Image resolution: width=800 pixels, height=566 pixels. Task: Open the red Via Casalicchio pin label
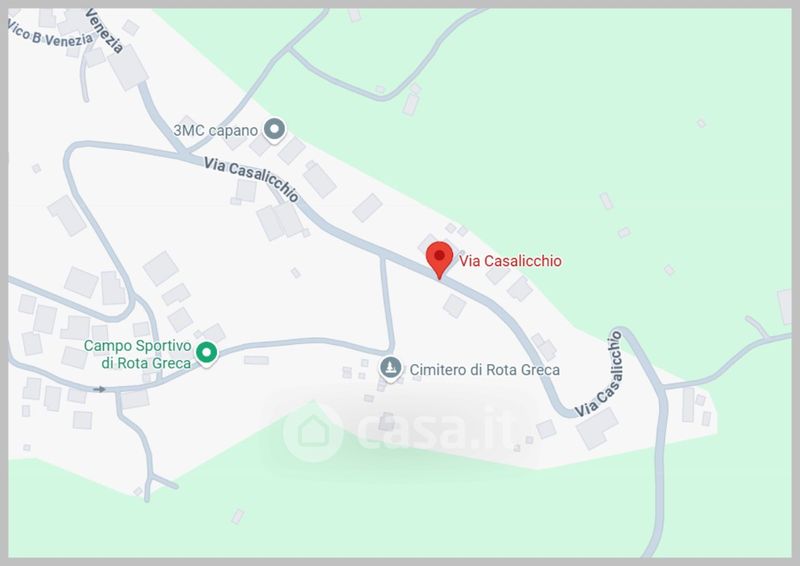coord(510,261)
